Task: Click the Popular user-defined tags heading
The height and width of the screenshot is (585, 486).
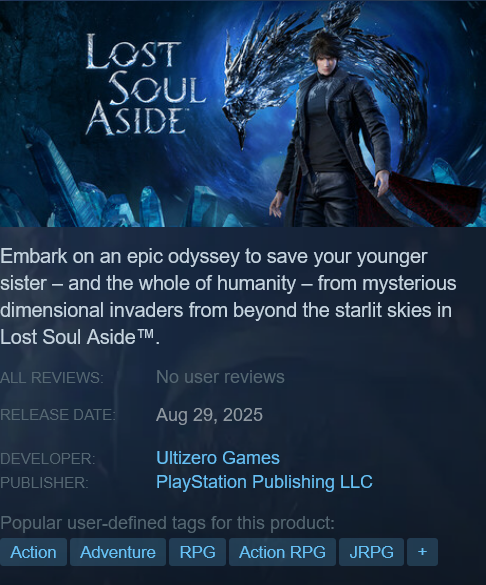Action: (167, 523)
